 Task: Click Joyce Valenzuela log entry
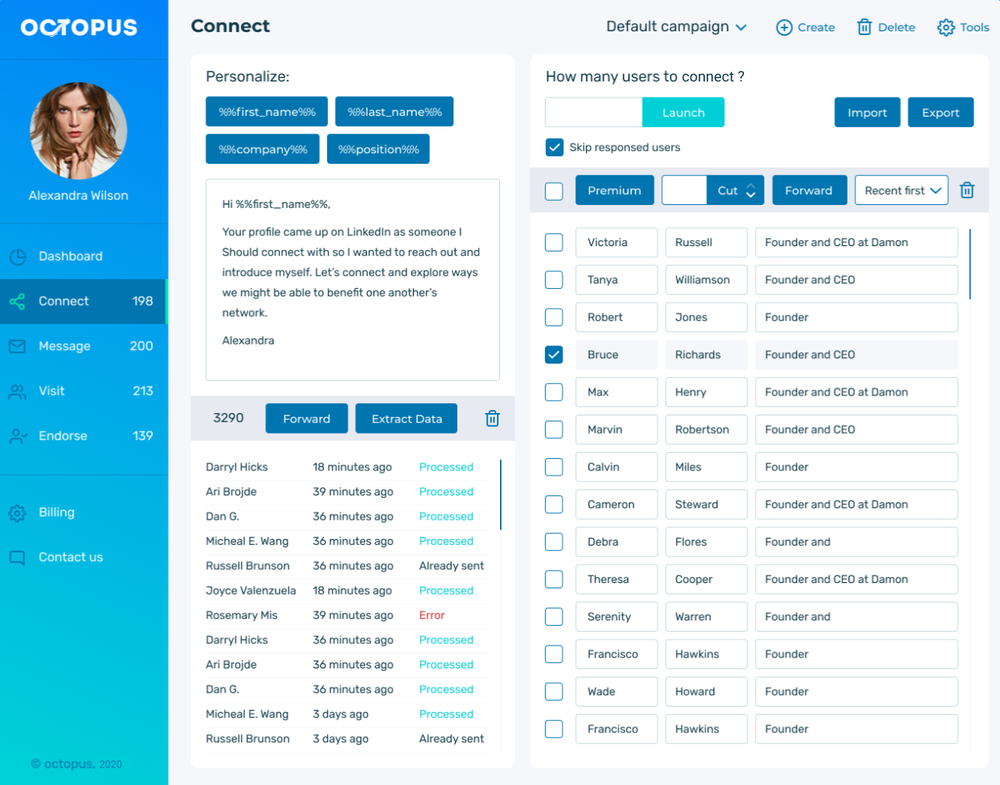point(348,591)
